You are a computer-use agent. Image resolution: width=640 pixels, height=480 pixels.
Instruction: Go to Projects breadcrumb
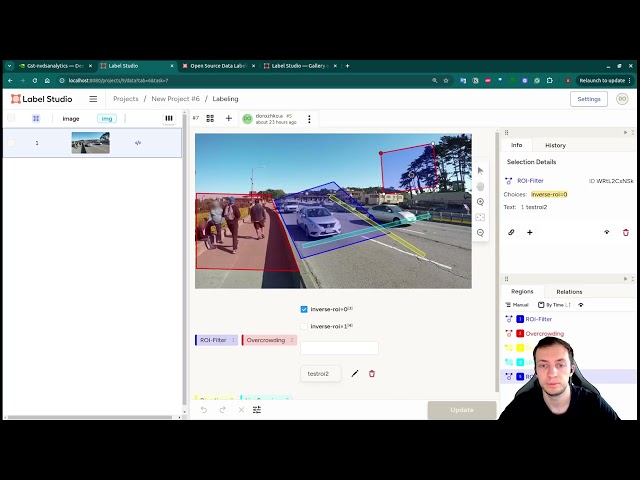click(126, 99)
